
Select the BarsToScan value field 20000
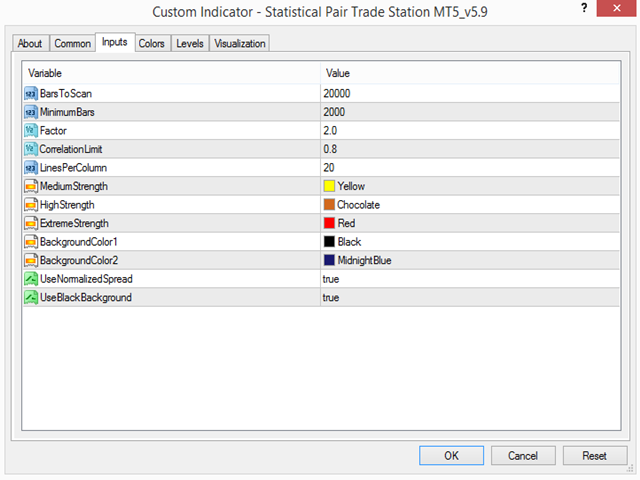[x=337, y=93]
